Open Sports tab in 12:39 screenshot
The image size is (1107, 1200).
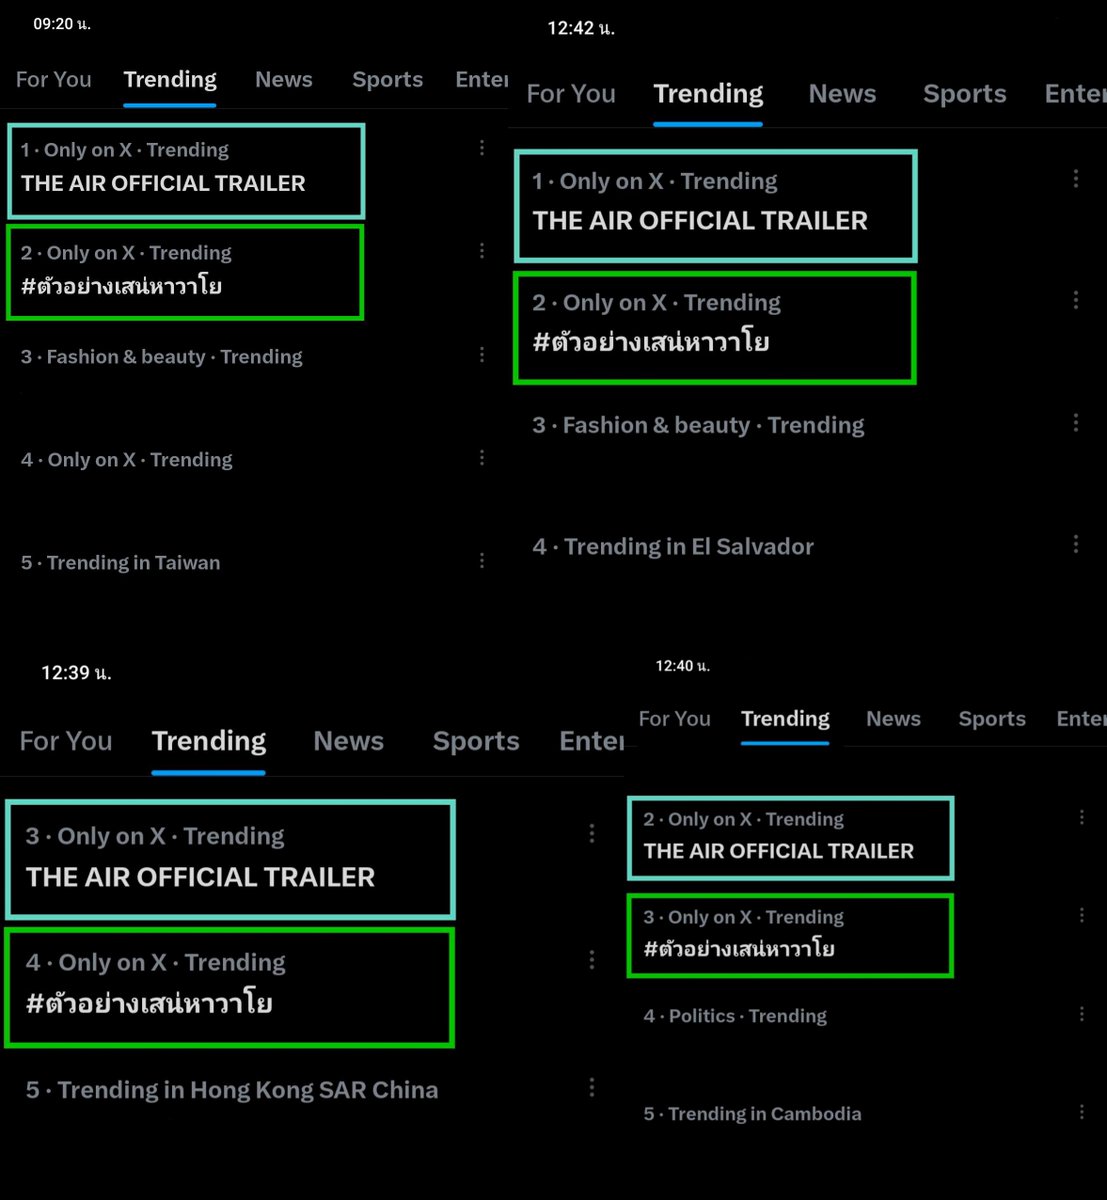pos(476,741)
